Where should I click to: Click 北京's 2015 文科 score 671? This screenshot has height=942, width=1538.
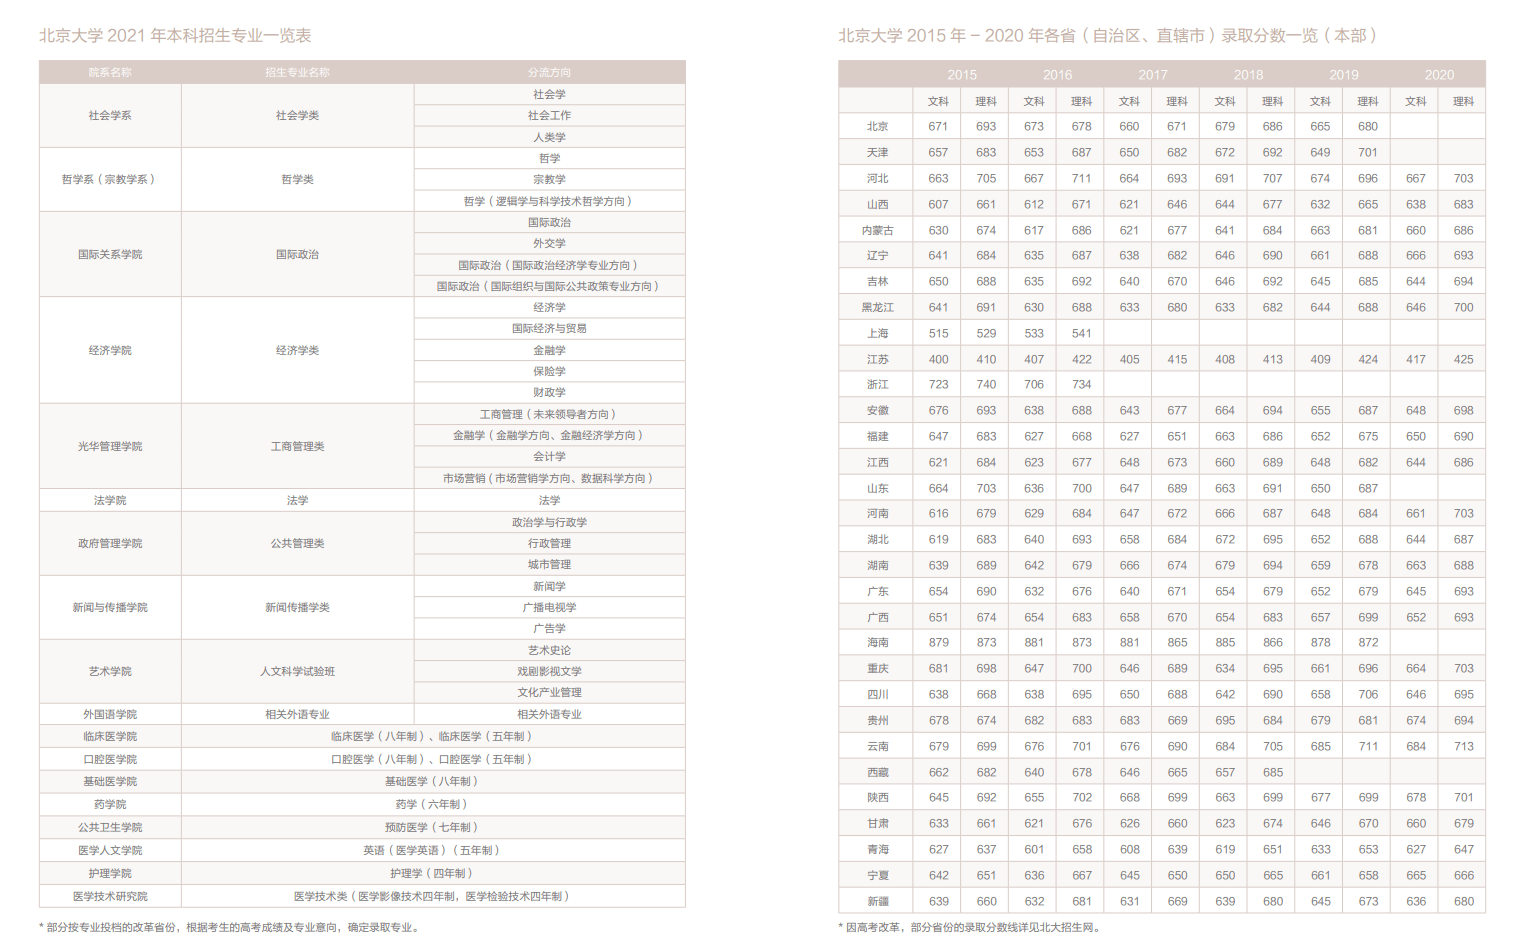[x=938, y=126]
